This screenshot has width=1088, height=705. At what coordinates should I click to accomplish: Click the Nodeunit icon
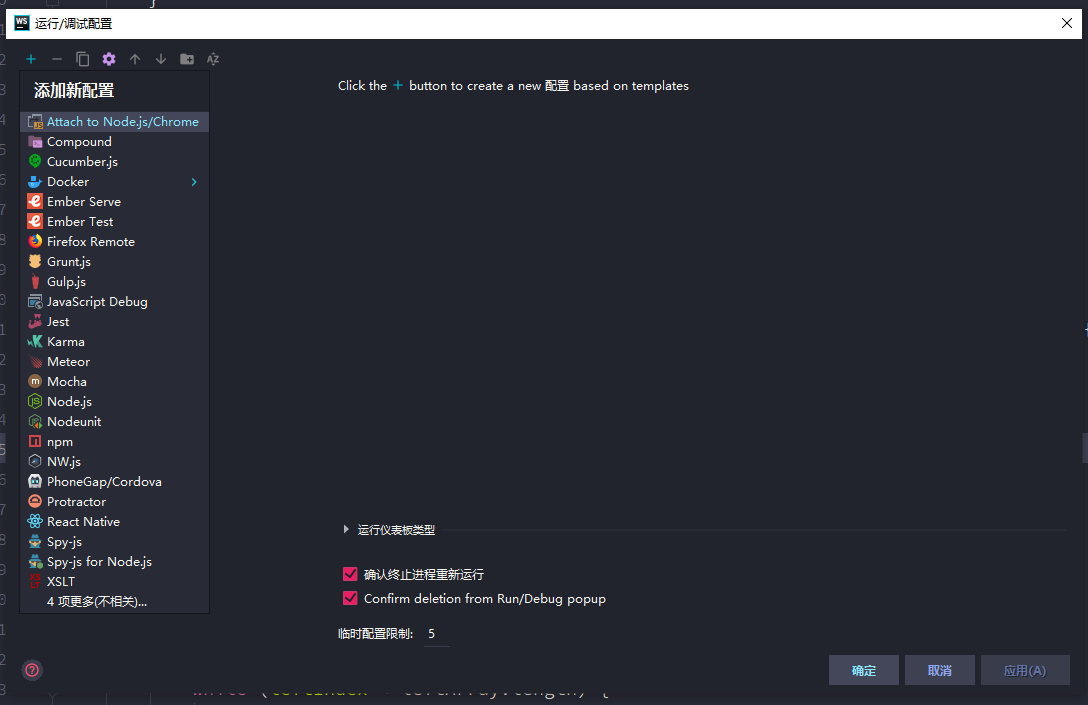pyautogui.click(x=35, y=421)
